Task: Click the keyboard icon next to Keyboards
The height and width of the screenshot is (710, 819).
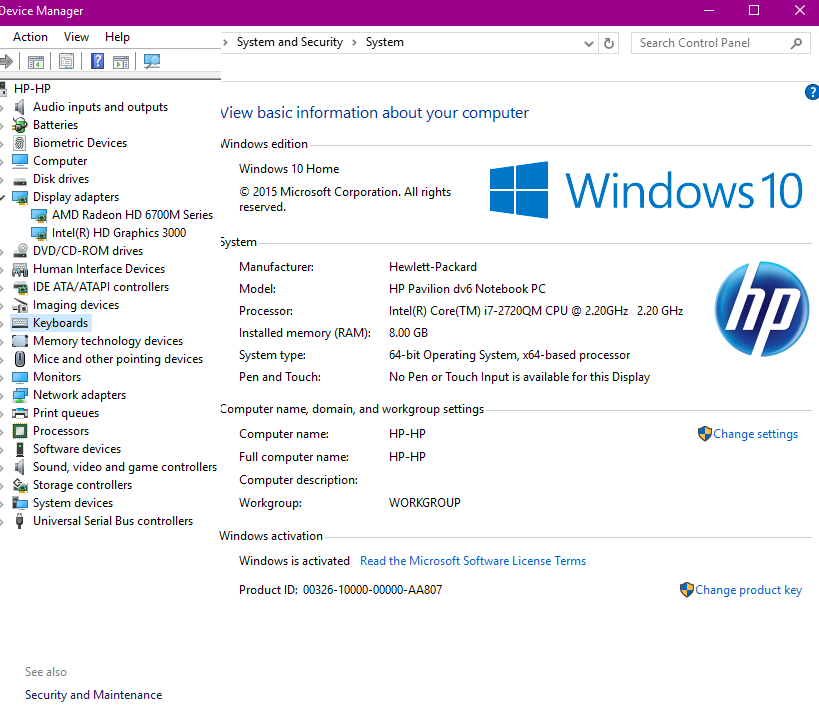Action: click(20, 323)
